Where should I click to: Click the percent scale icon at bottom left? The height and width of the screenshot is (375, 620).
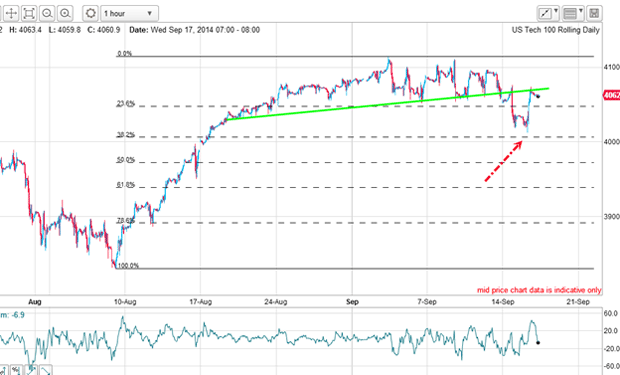pos(15,370)
